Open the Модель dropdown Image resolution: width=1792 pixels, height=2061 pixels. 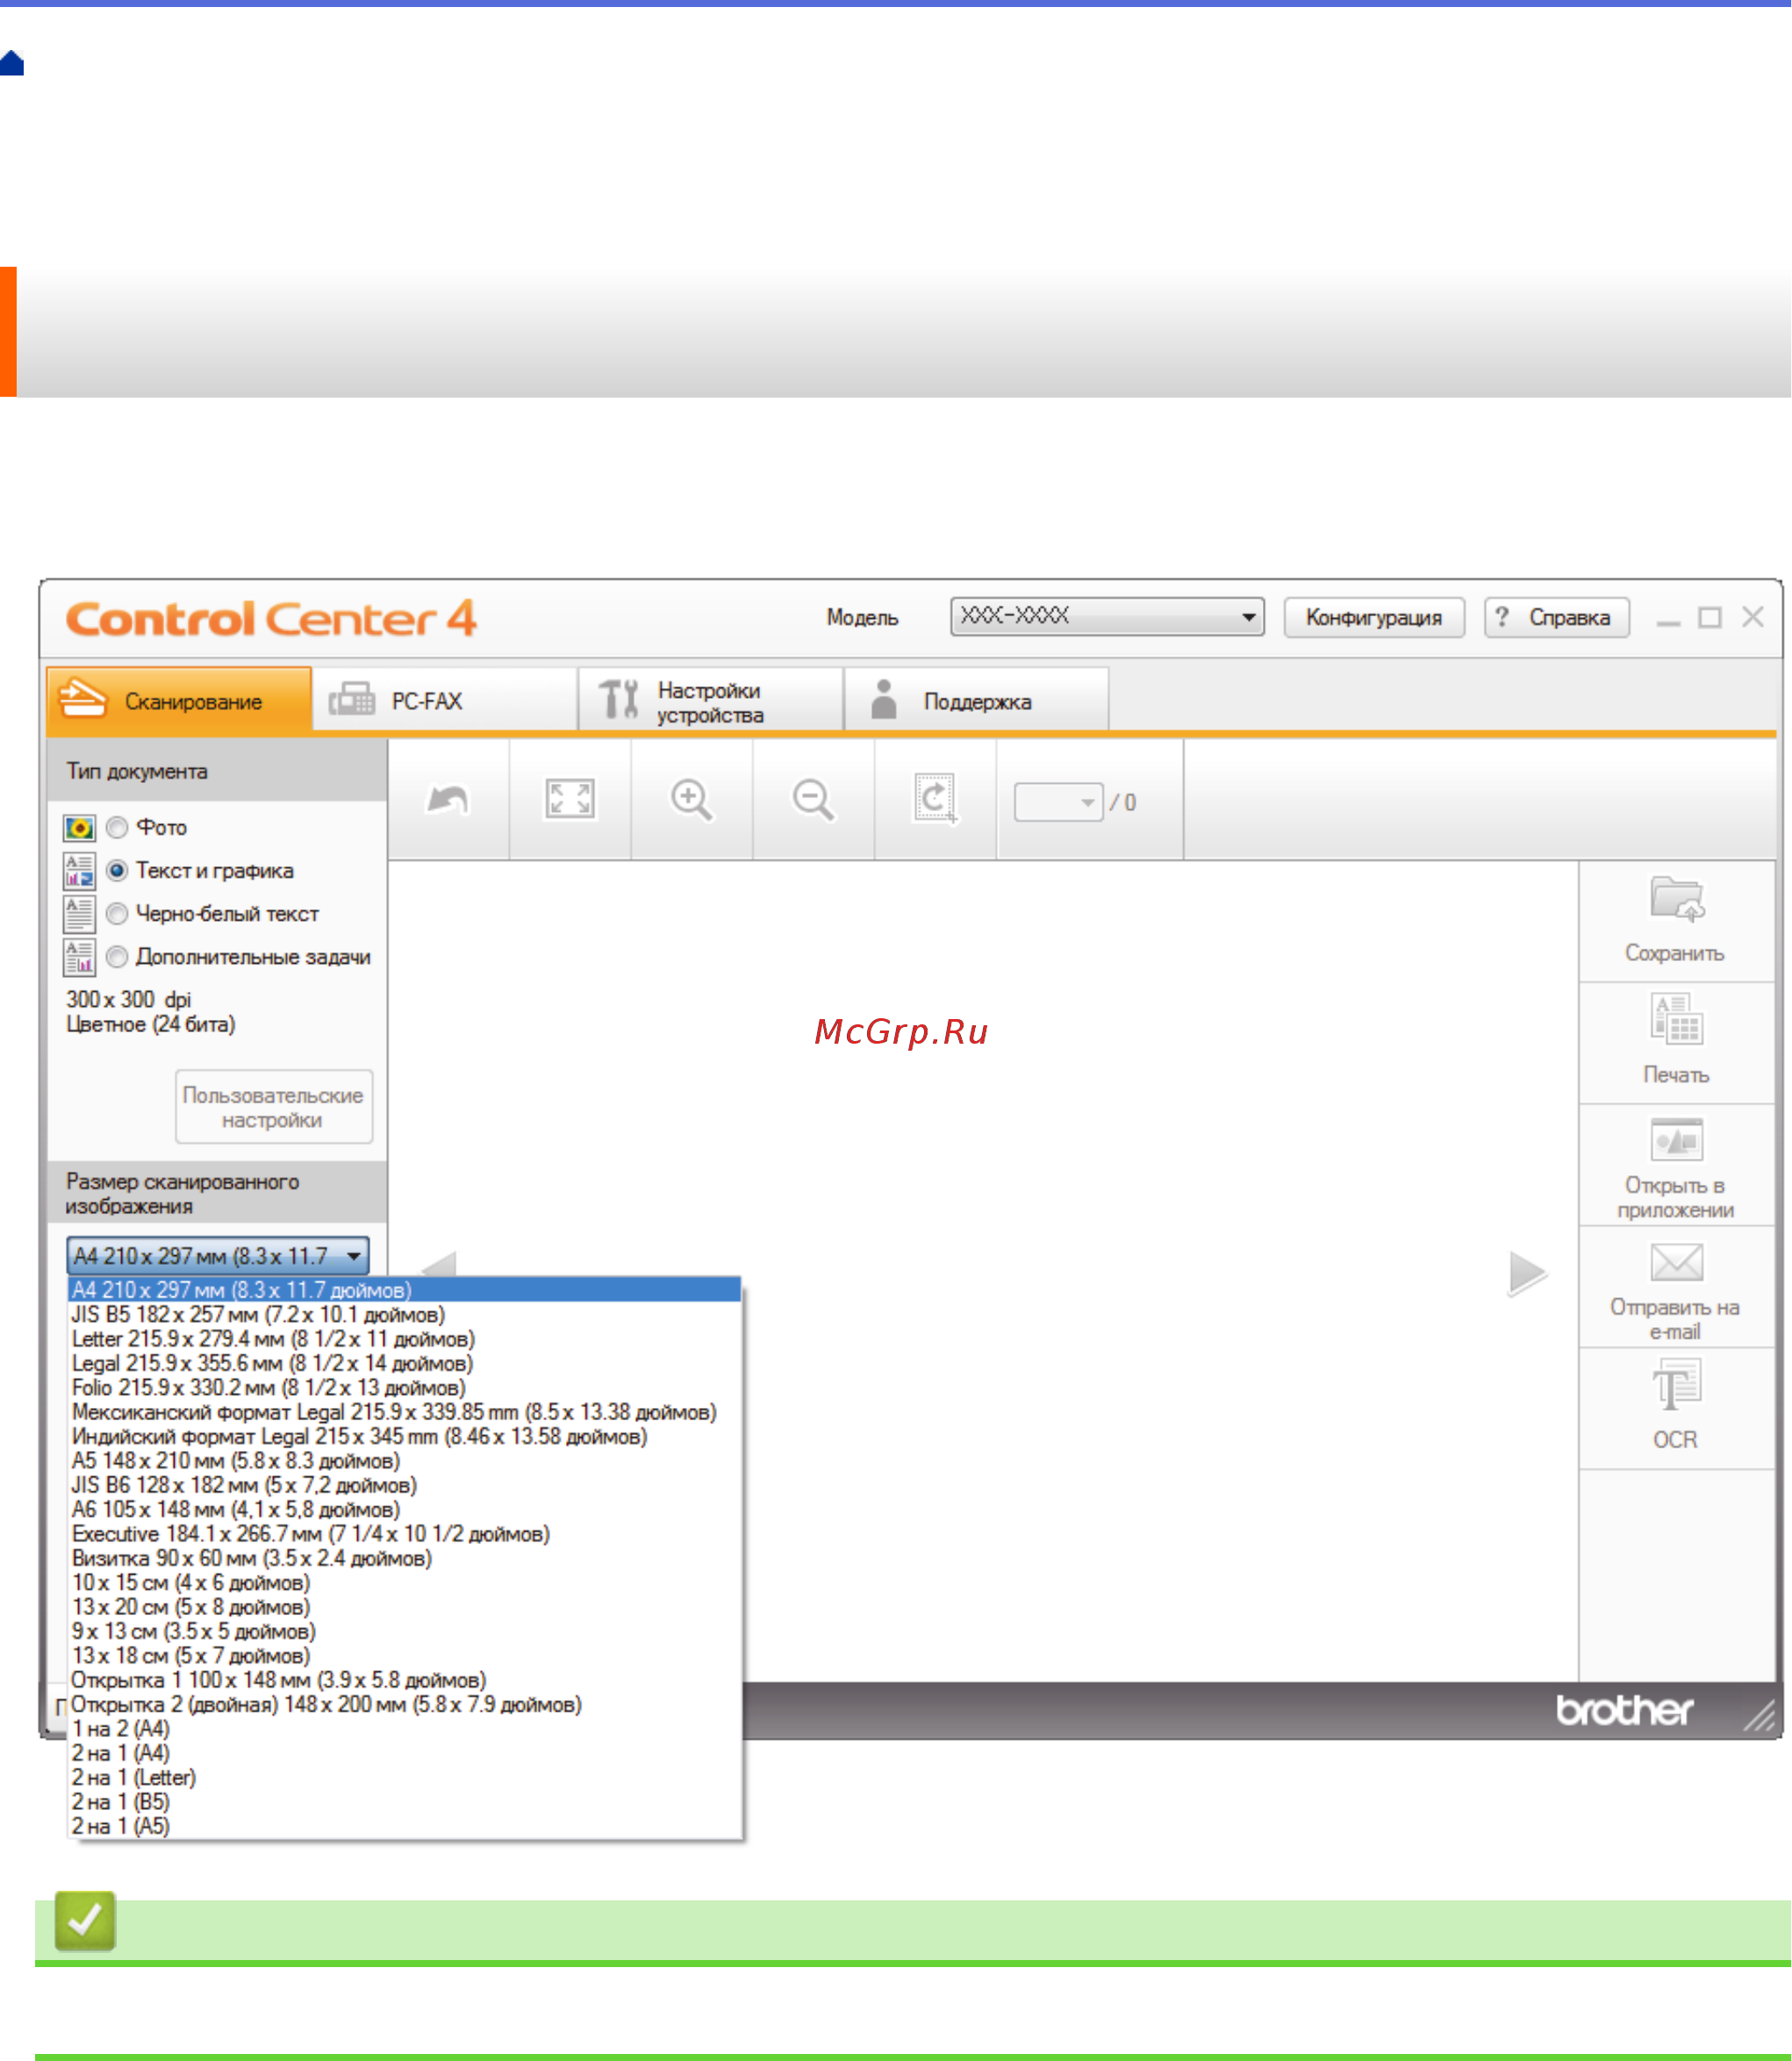point(1107,617)
